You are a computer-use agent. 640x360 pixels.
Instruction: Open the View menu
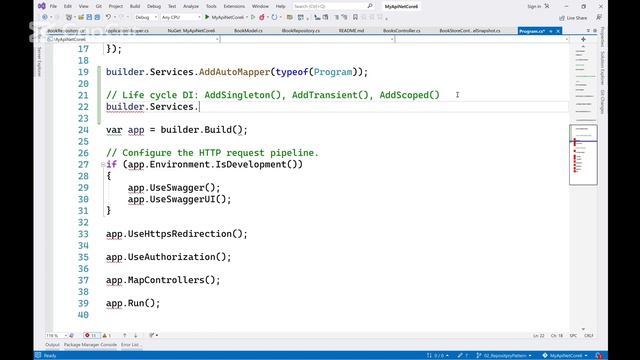83,7
